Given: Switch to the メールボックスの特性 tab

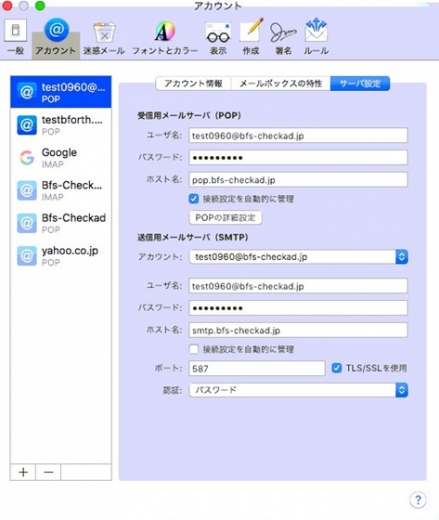Looking at the screenshot, I should point(281,83).
